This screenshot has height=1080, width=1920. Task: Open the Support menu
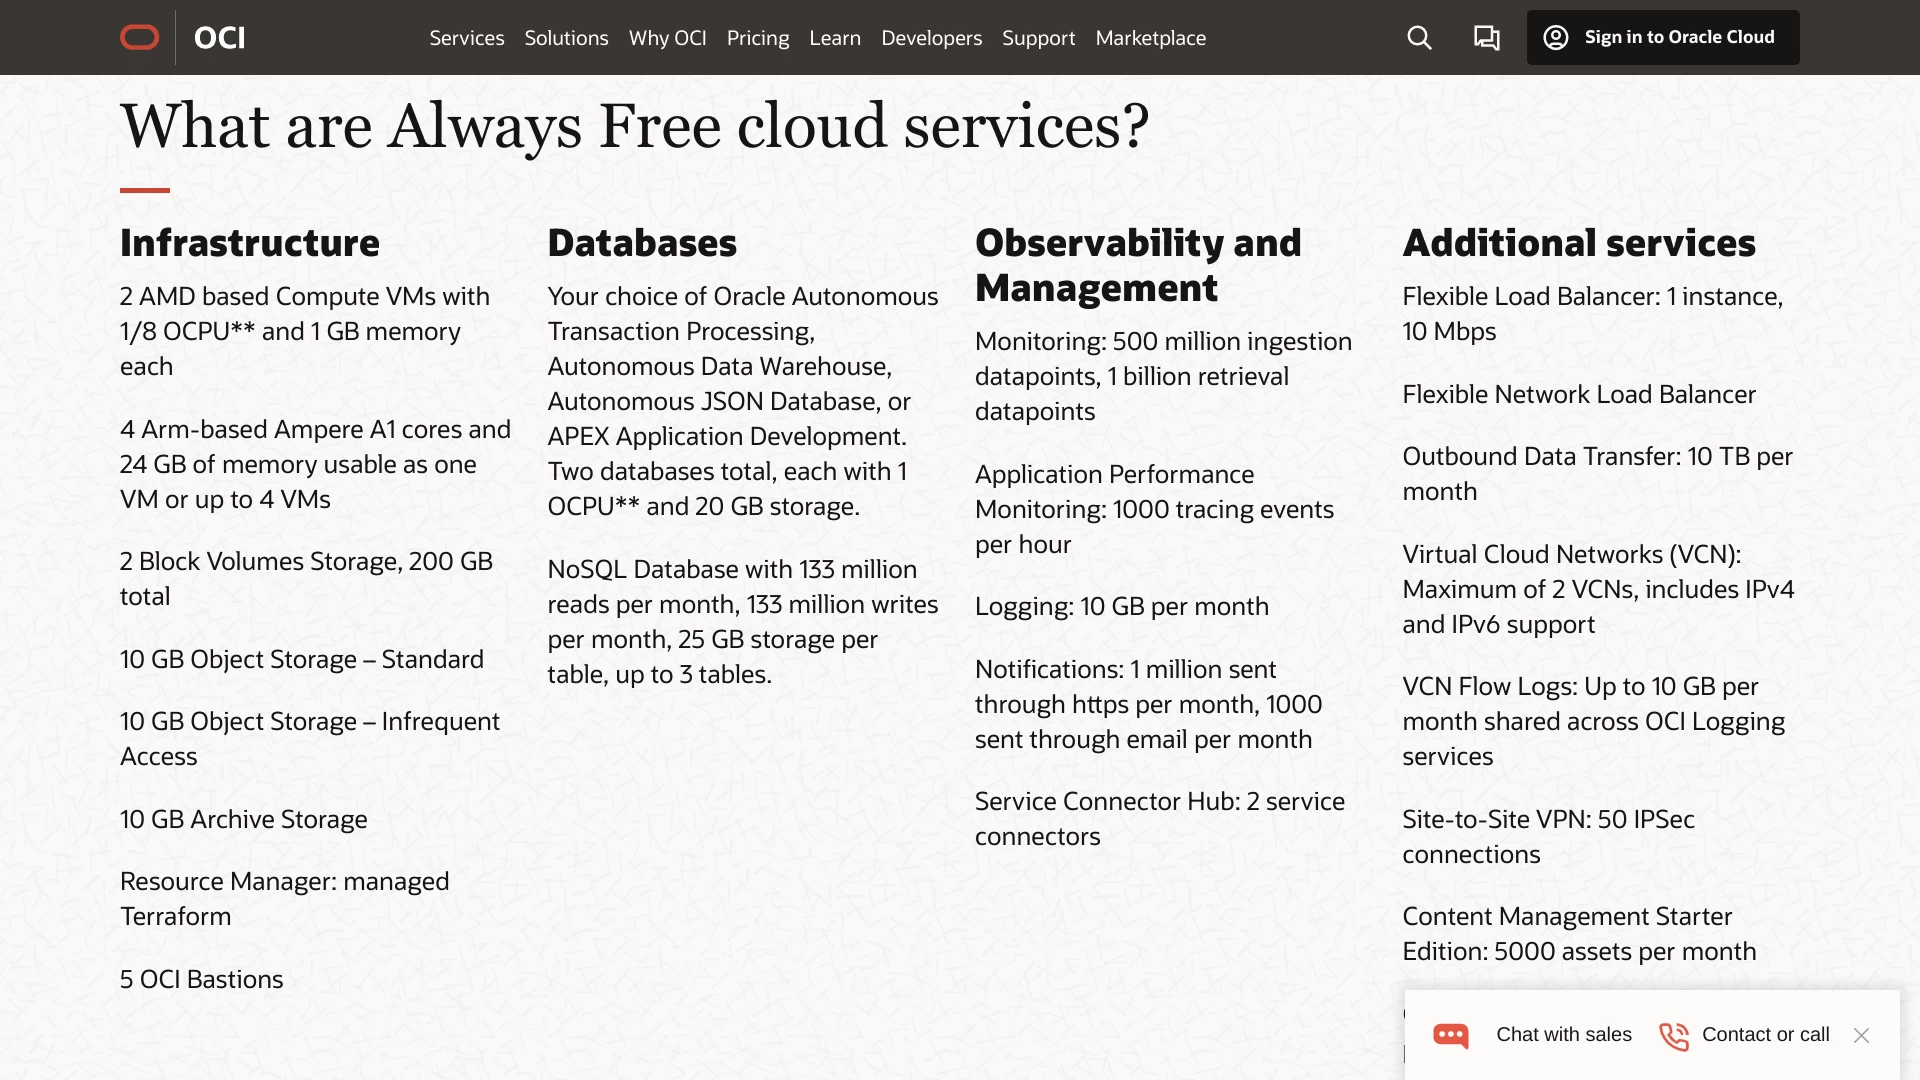coord(1038,38)
